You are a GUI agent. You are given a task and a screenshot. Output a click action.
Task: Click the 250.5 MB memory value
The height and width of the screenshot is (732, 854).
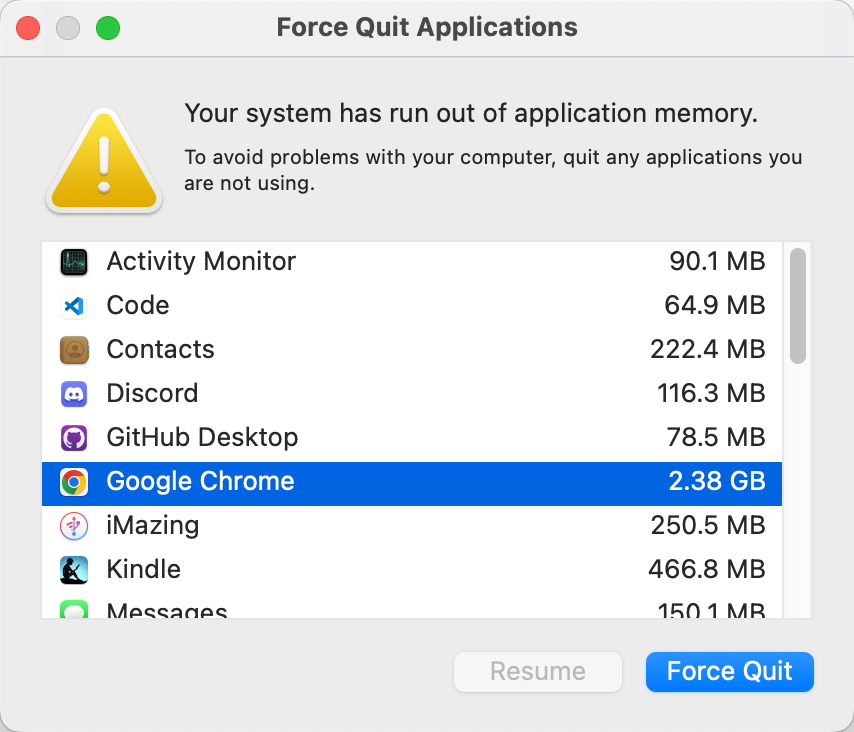(x=708, y=526)
